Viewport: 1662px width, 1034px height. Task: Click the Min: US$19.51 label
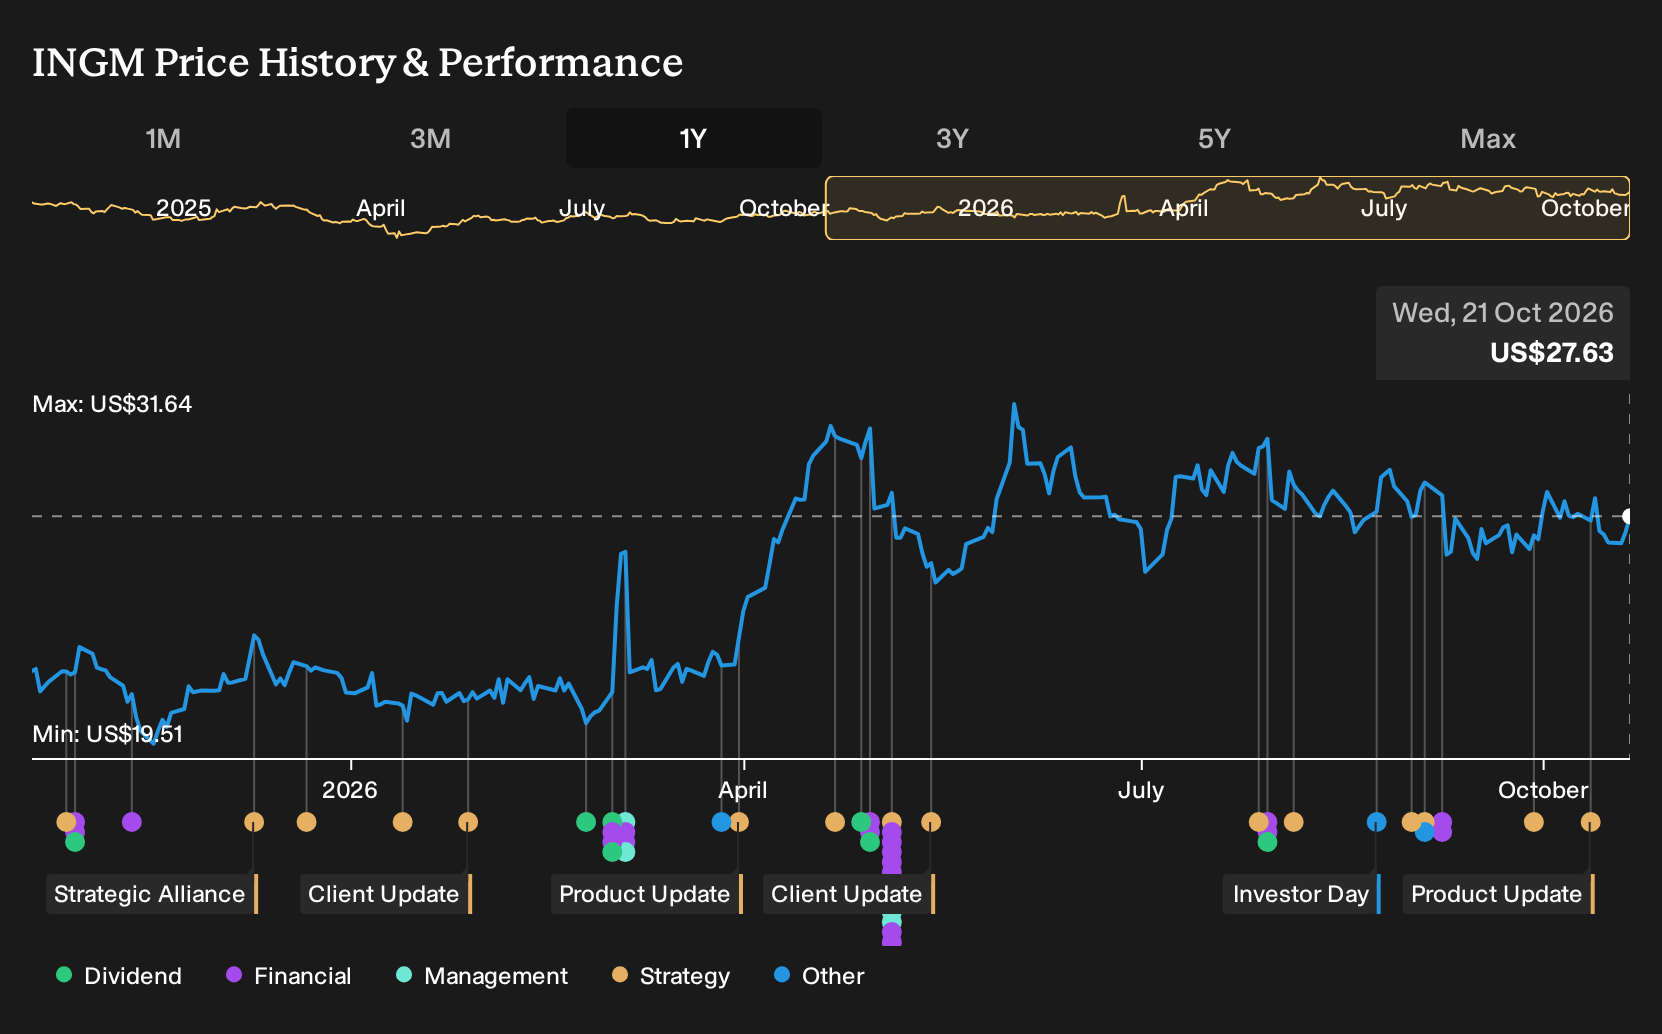[x=108, y=734]
